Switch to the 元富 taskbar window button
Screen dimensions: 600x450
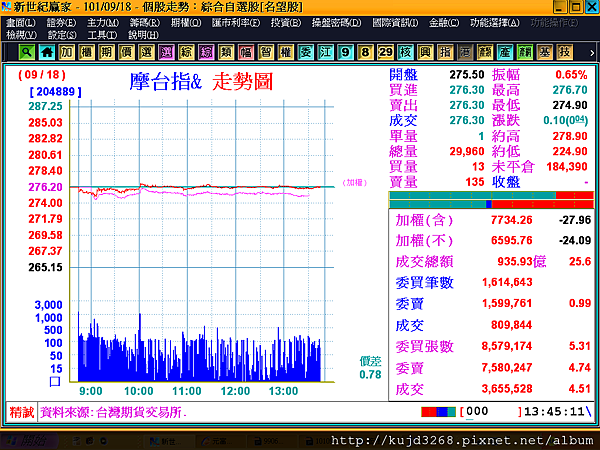(x=219, y=441)
